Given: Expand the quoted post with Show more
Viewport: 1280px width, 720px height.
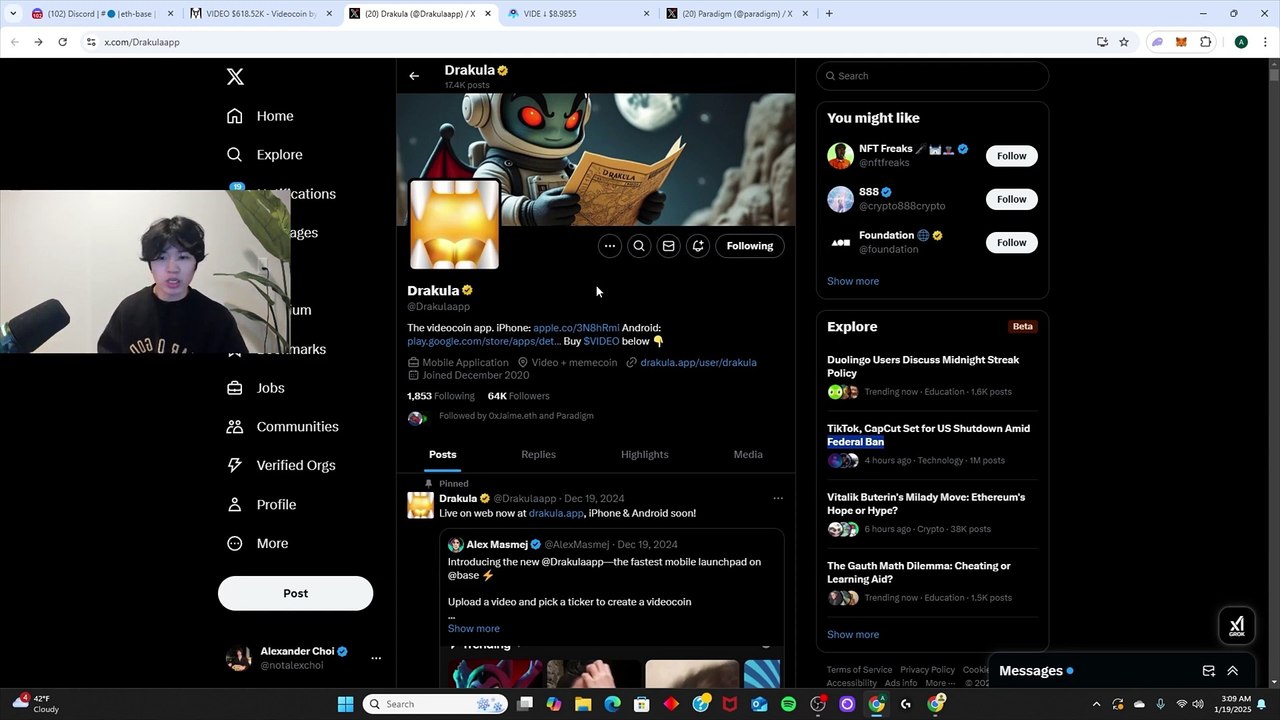Looking at the screenshot, I should click(474, 629).
